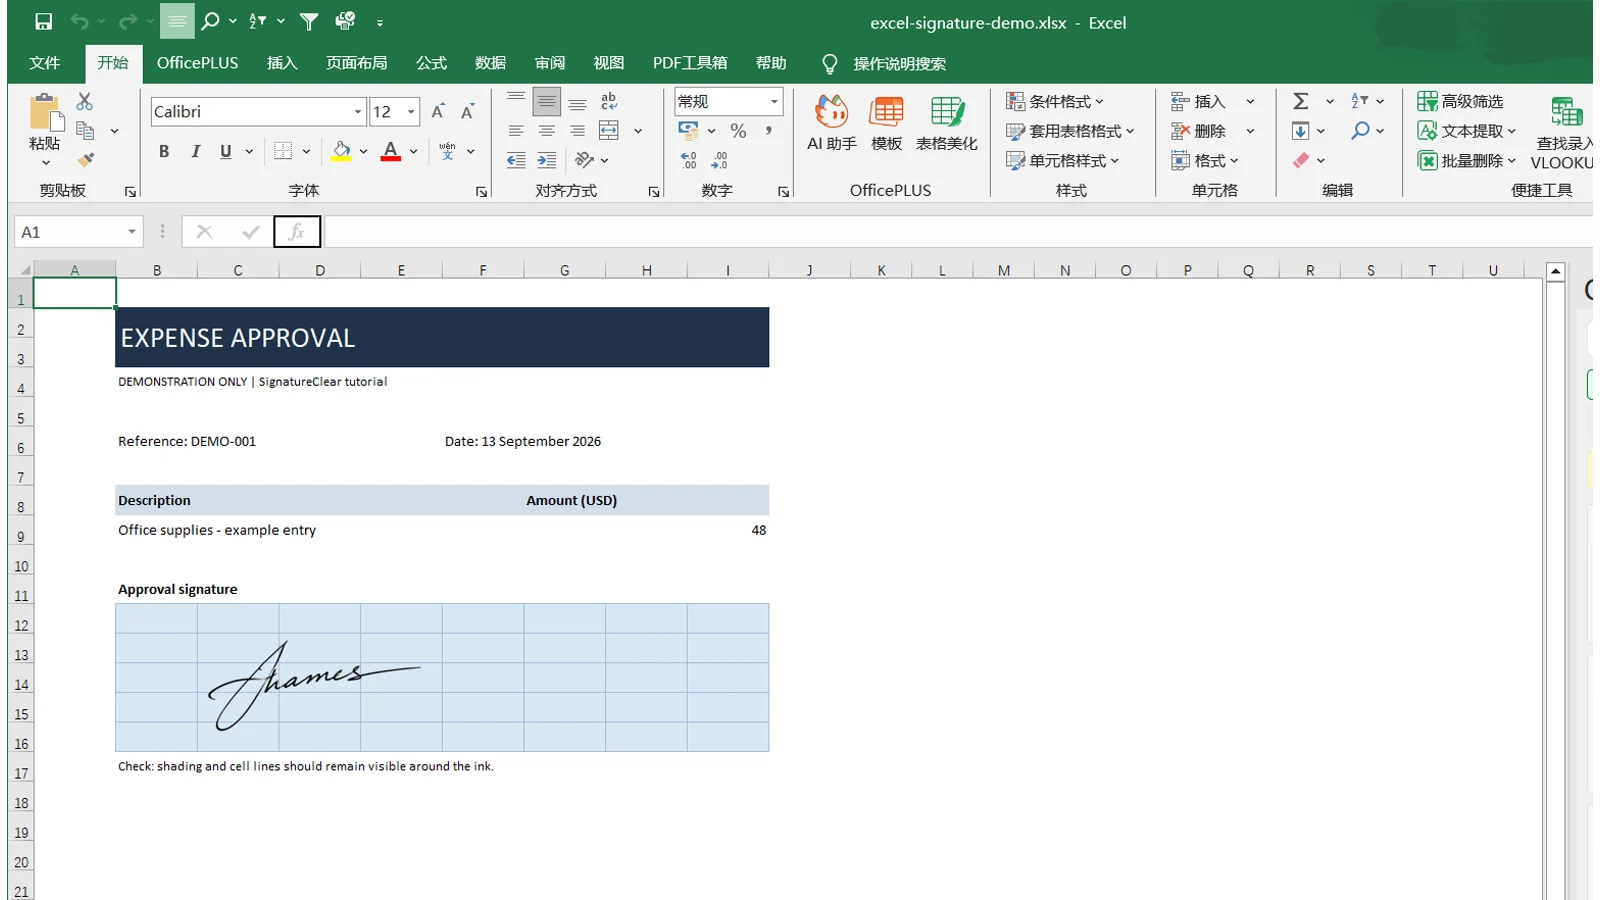Toggle wrap text in cells
The height and width of the screenshot is (900, 1600).
tap(609, 101)
